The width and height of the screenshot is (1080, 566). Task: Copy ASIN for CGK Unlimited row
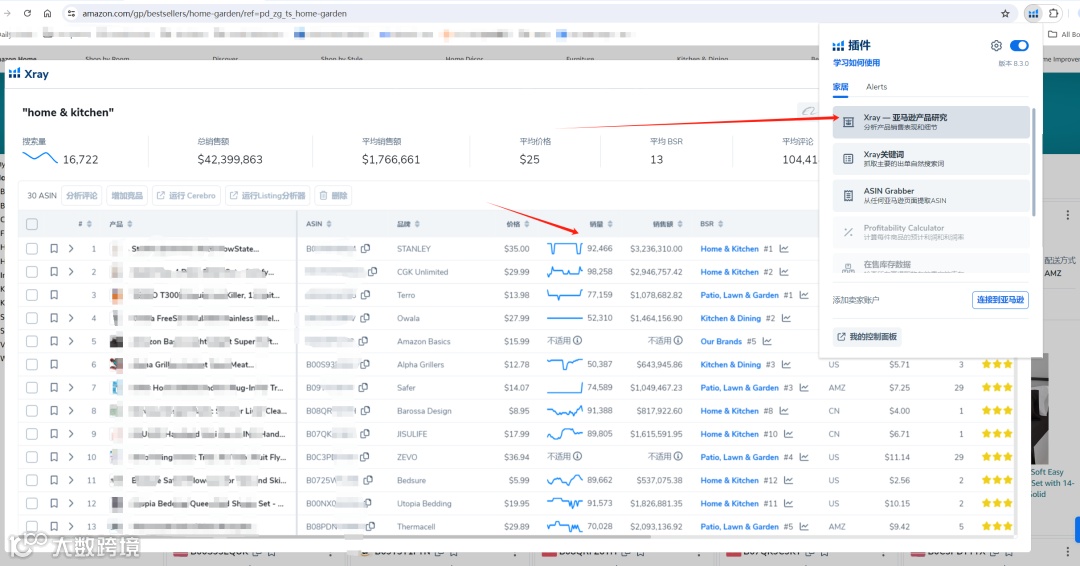pos(373,272)
